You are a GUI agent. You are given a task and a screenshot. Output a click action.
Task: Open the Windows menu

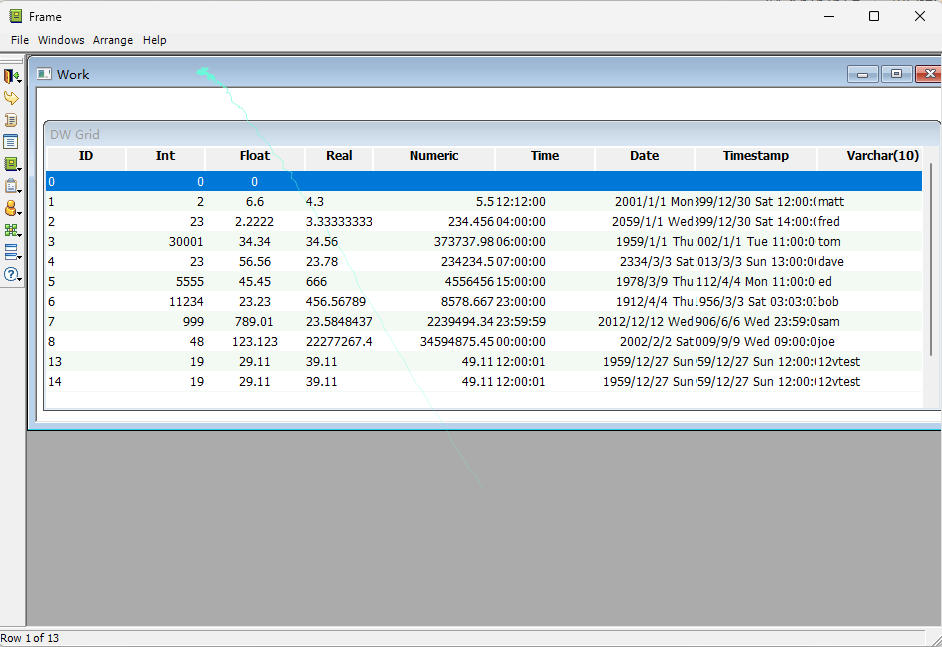pos(61,40)
